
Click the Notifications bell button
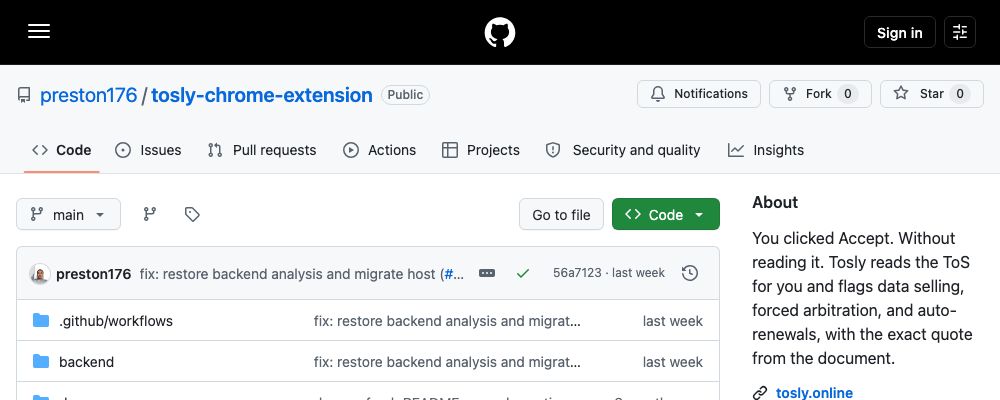tap(698, 94)
